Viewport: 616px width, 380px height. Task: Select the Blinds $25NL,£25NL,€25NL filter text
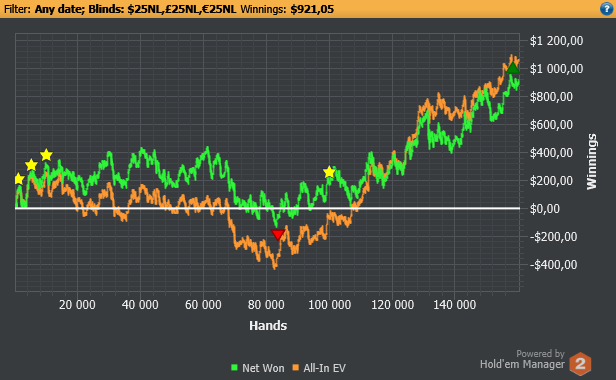162,9
